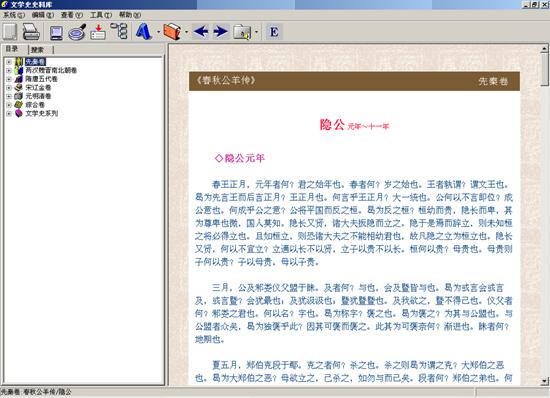Go forward with the right arrow

click(x=221, y=32)
